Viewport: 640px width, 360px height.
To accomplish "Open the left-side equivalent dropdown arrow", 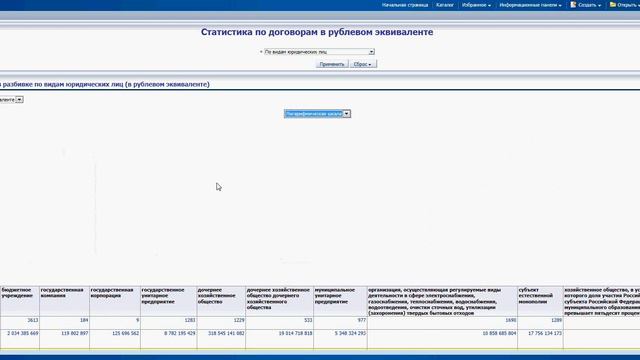I will pyautogui.click(x=19, y=100).
